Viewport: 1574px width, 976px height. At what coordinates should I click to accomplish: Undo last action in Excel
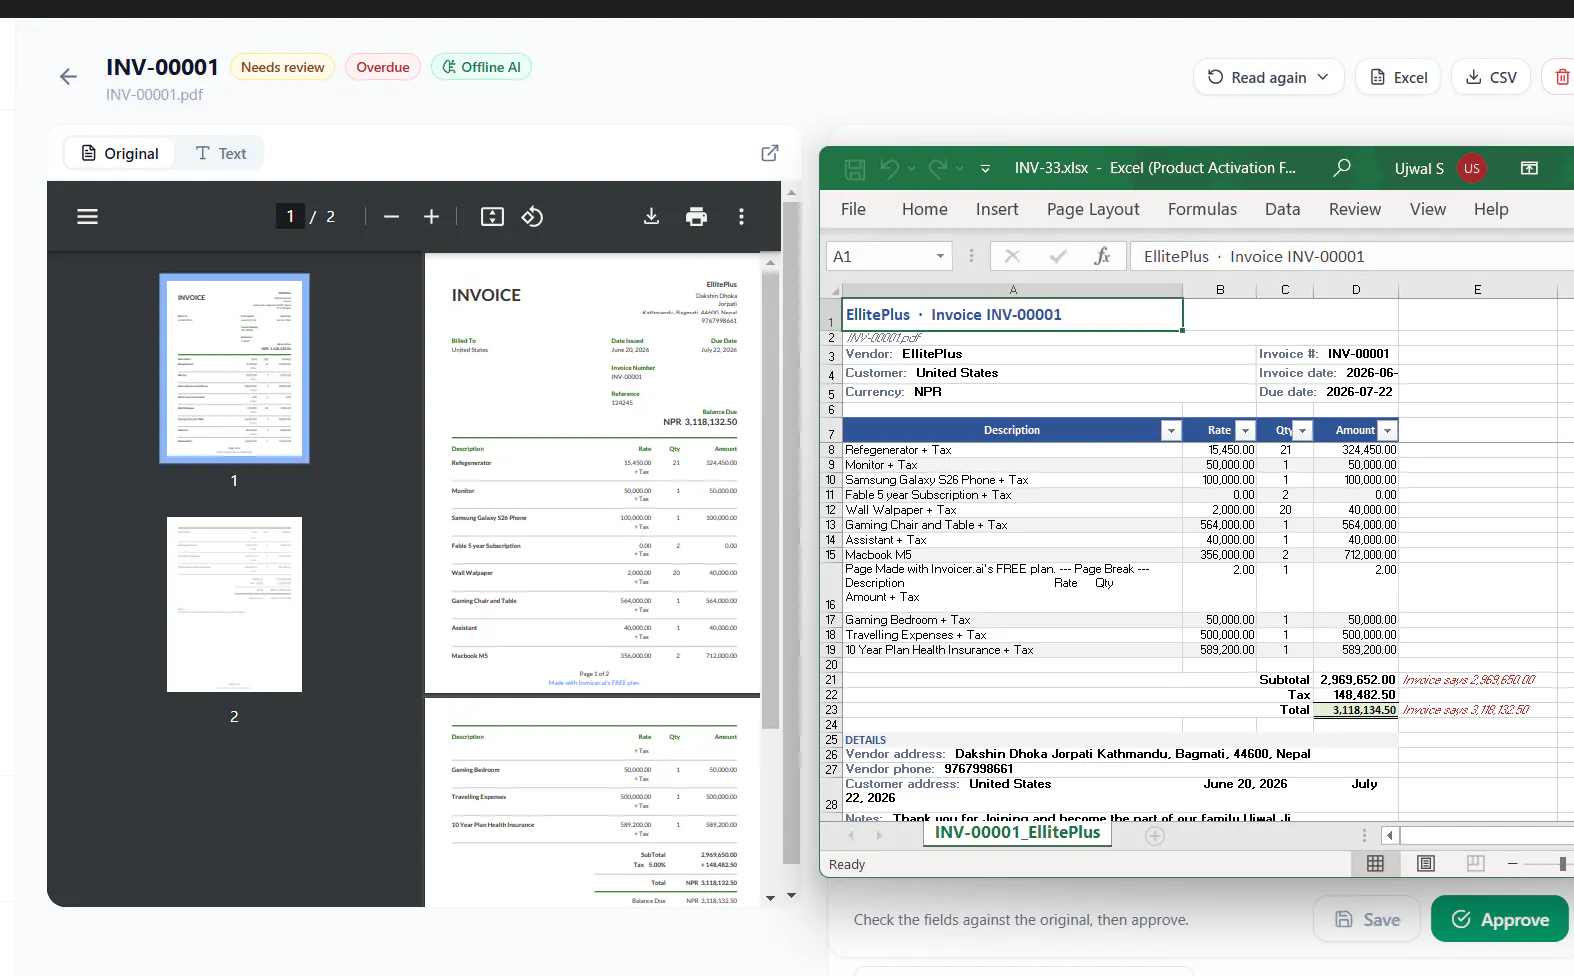pos(889,169)
